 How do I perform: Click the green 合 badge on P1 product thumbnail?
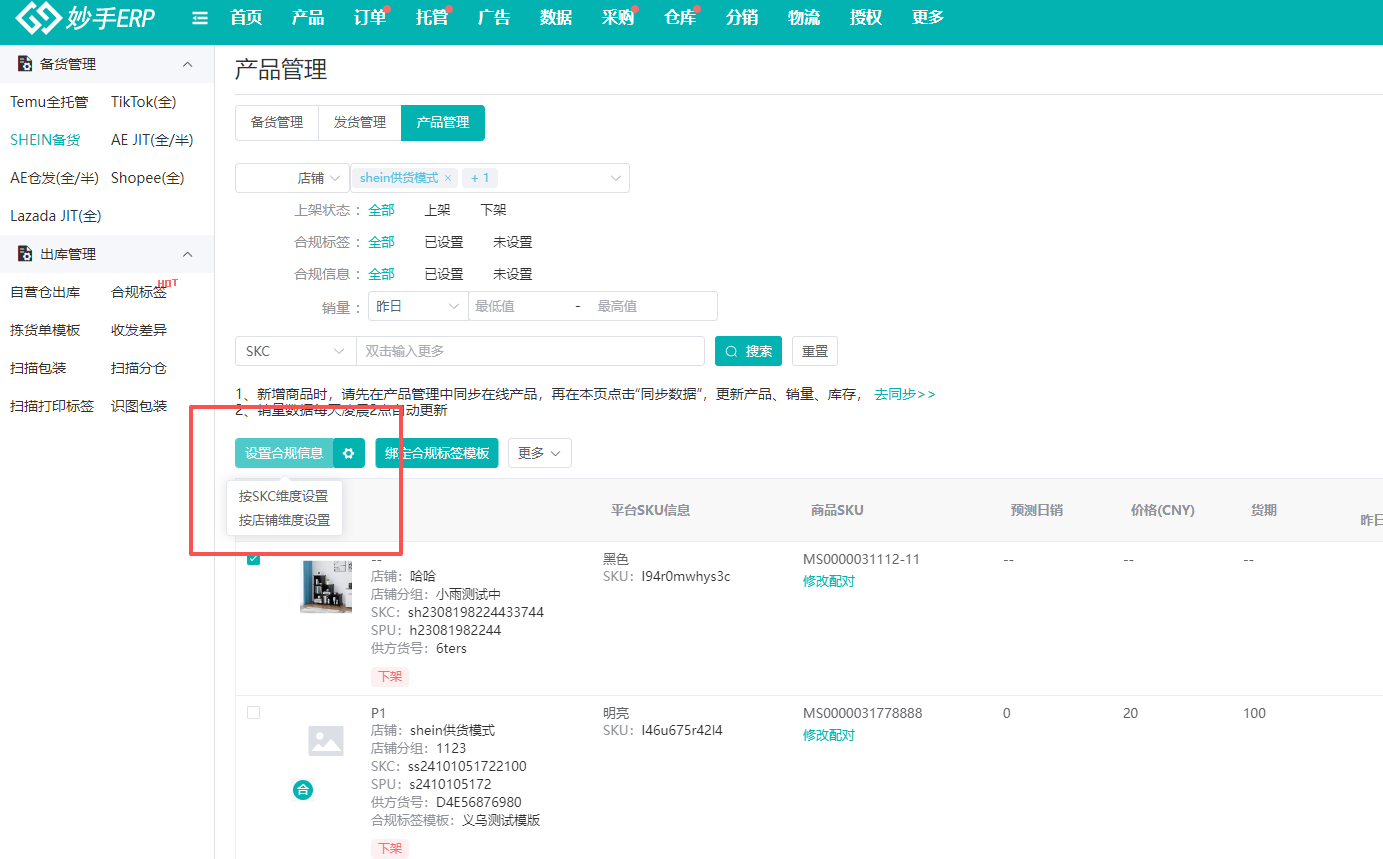303,789
